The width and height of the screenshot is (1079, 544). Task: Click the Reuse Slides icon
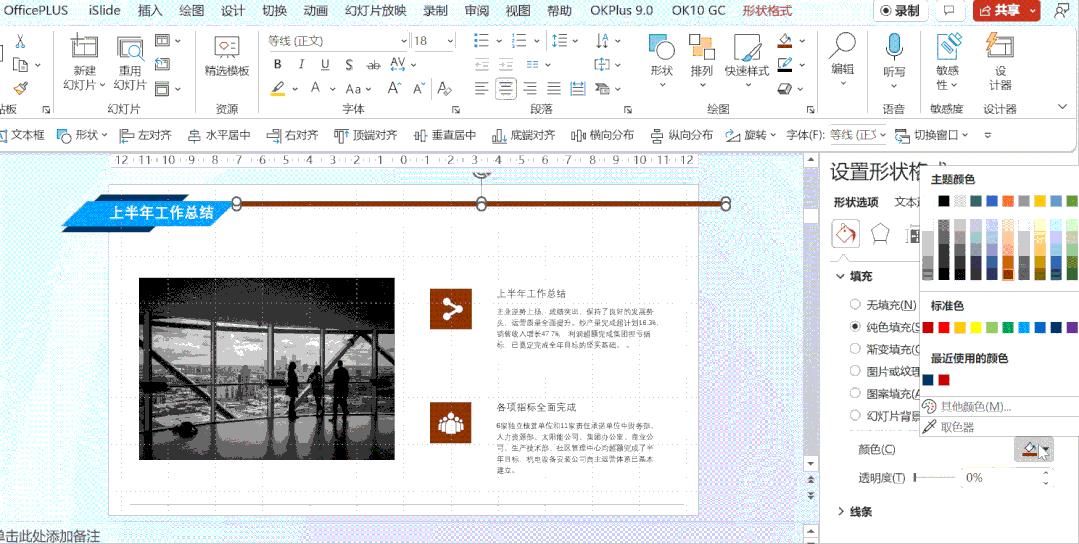click(x=129, y=47)
